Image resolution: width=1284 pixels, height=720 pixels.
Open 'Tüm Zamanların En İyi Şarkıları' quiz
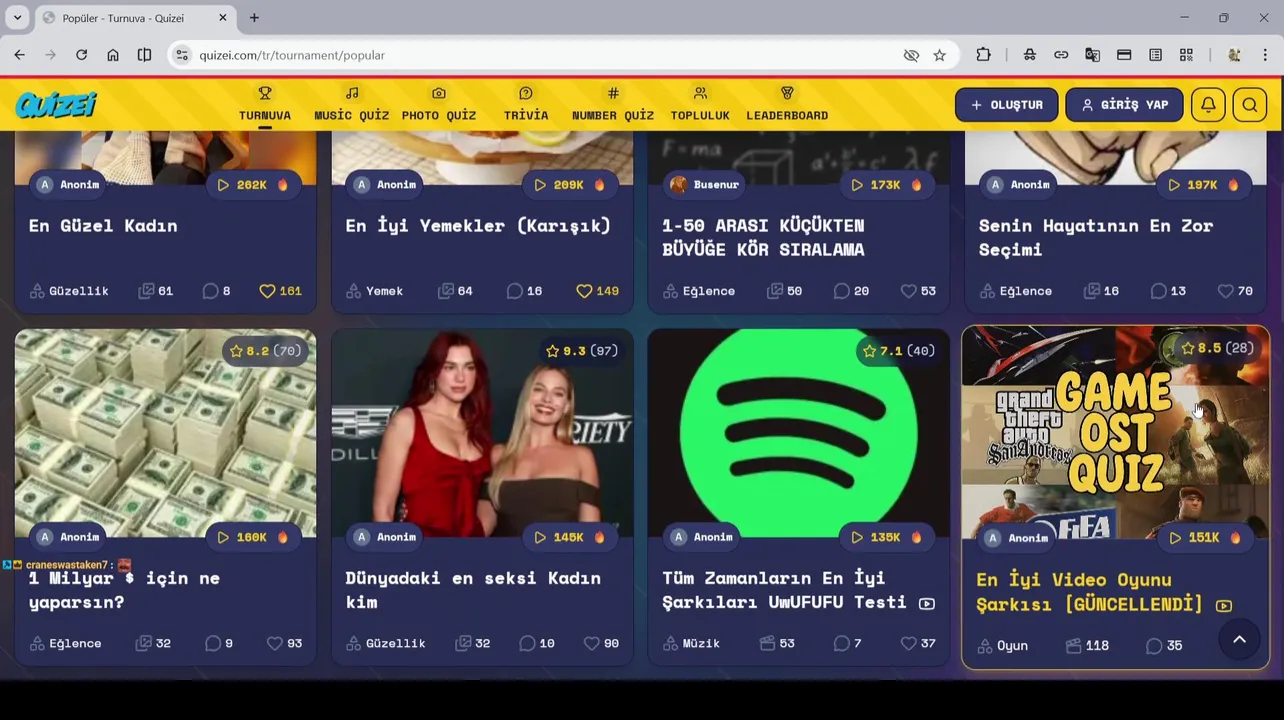(x=784, y=590)
